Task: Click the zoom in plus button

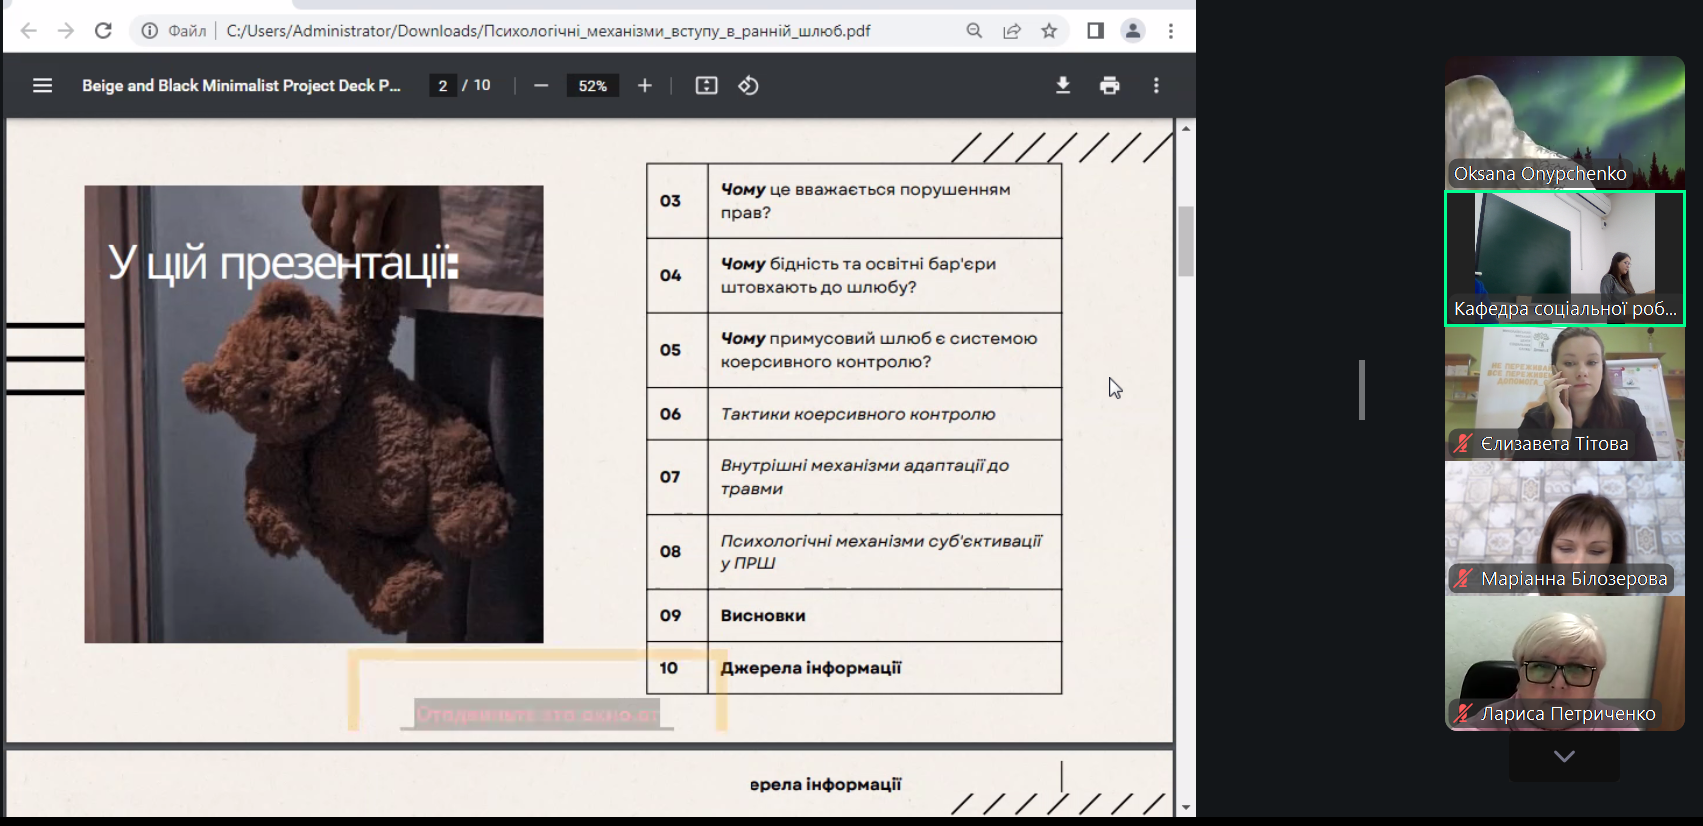Action: (645, 86)
